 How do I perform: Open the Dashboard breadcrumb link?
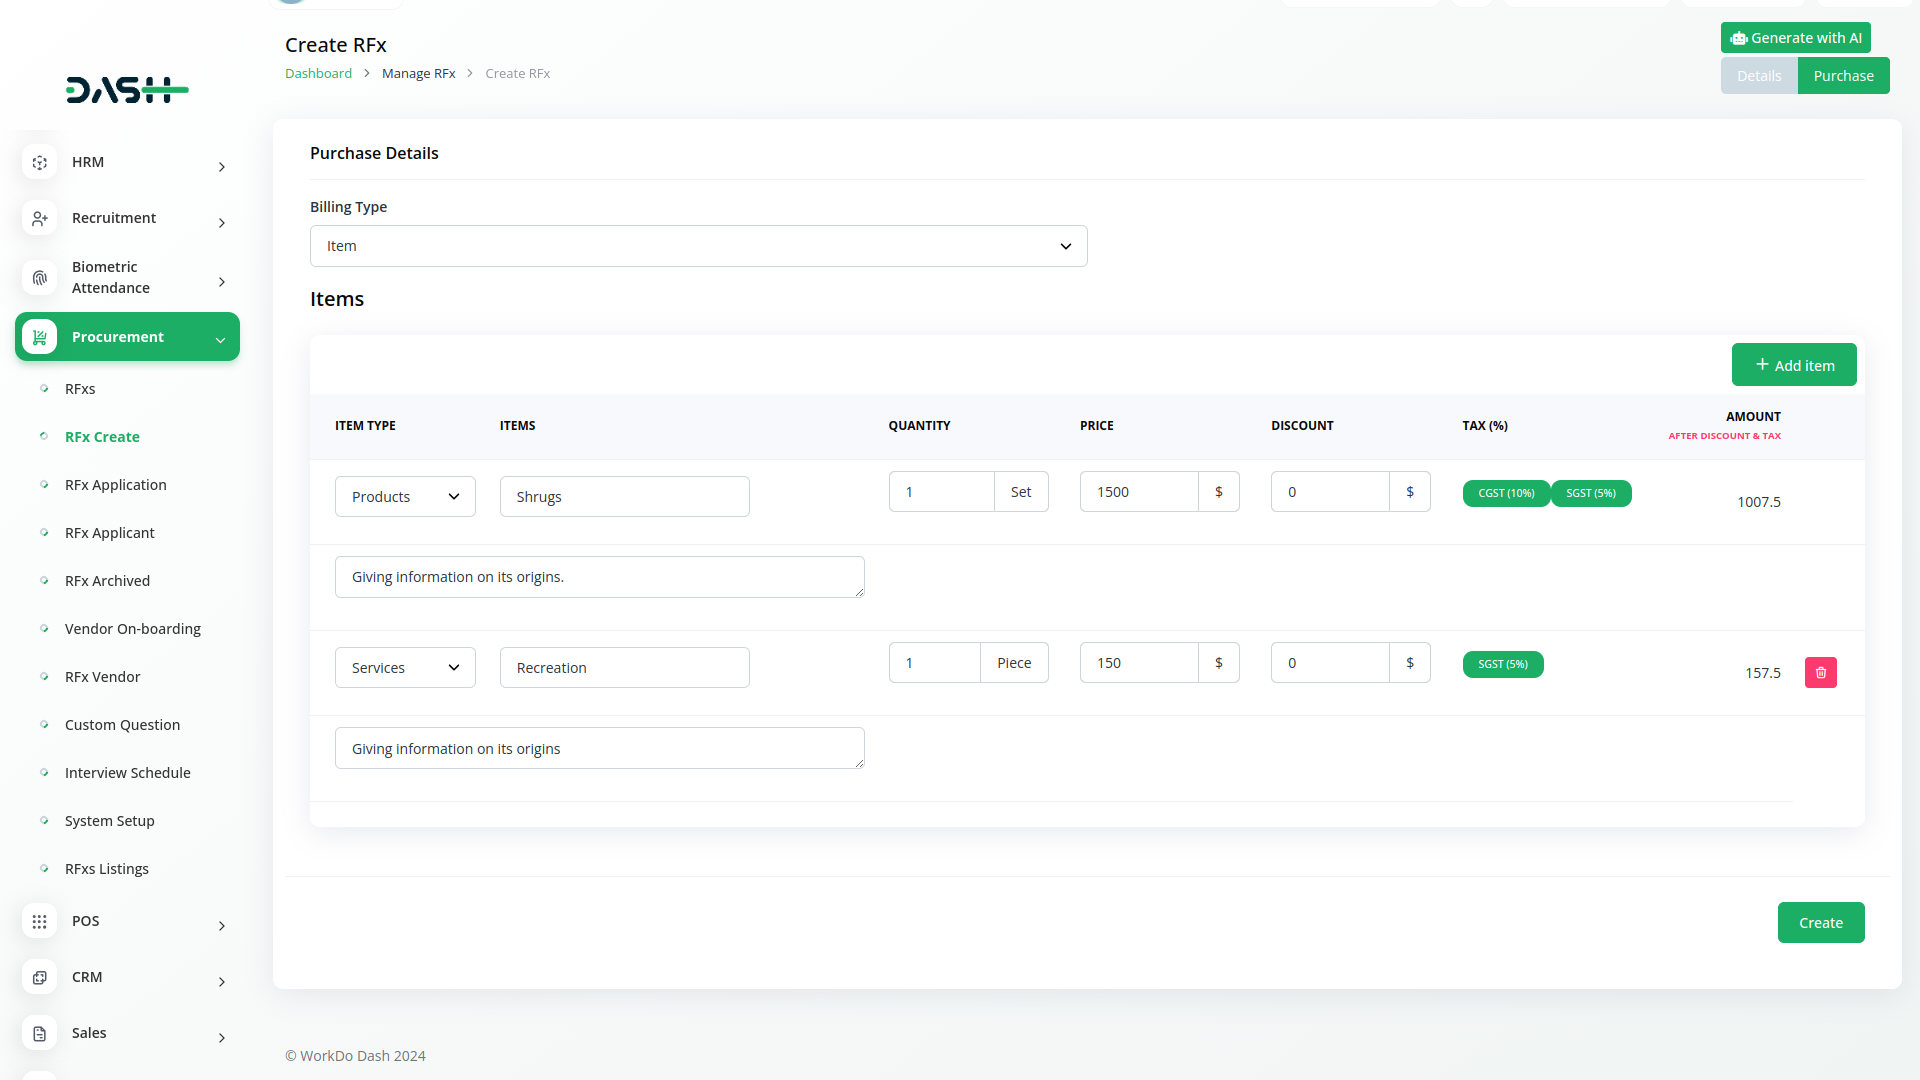[318, 74]
